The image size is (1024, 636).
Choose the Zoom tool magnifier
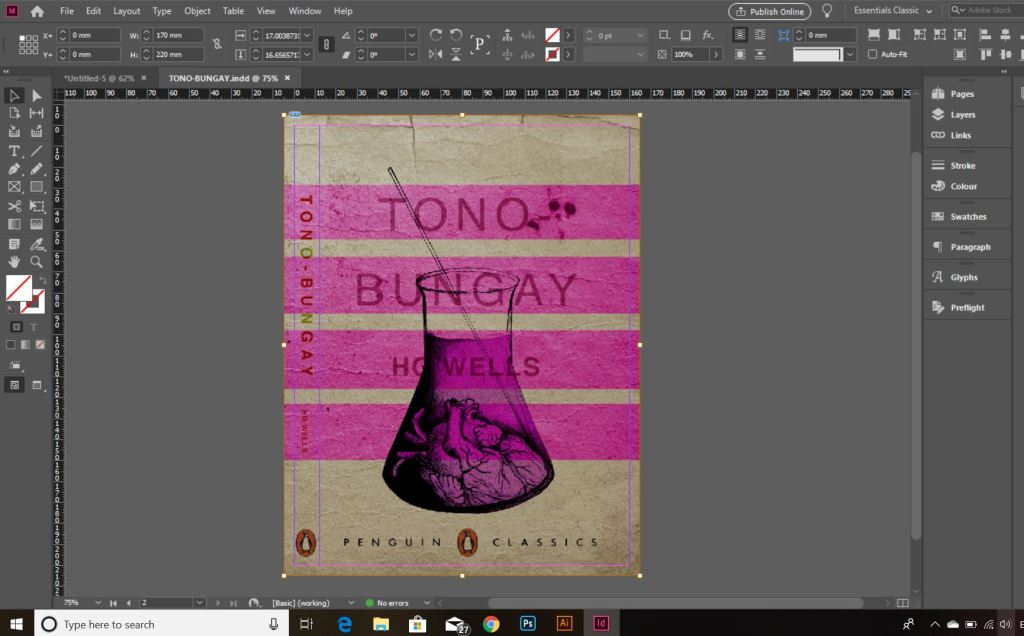(x=37, y=262)
